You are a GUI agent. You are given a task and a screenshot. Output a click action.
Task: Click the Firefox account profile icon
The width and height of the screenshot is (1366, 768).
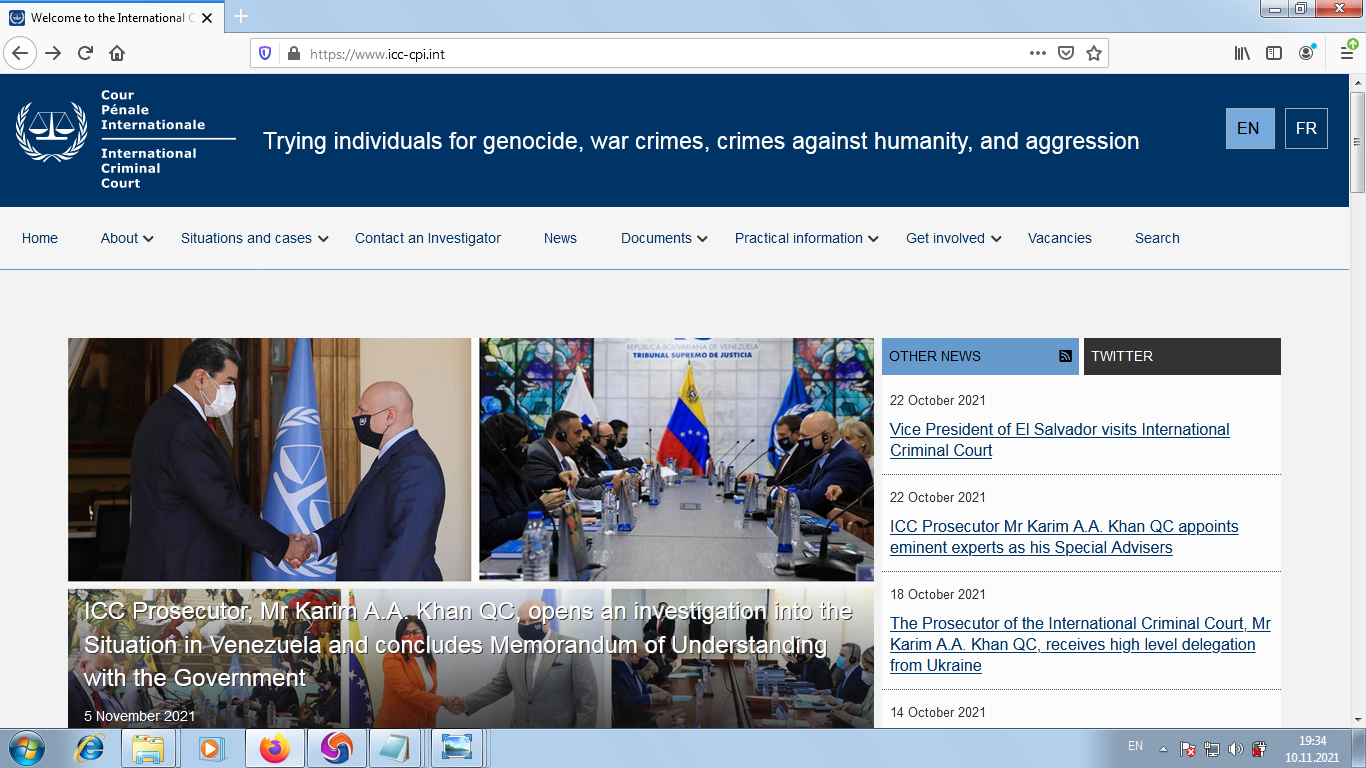pos(1306,54)
